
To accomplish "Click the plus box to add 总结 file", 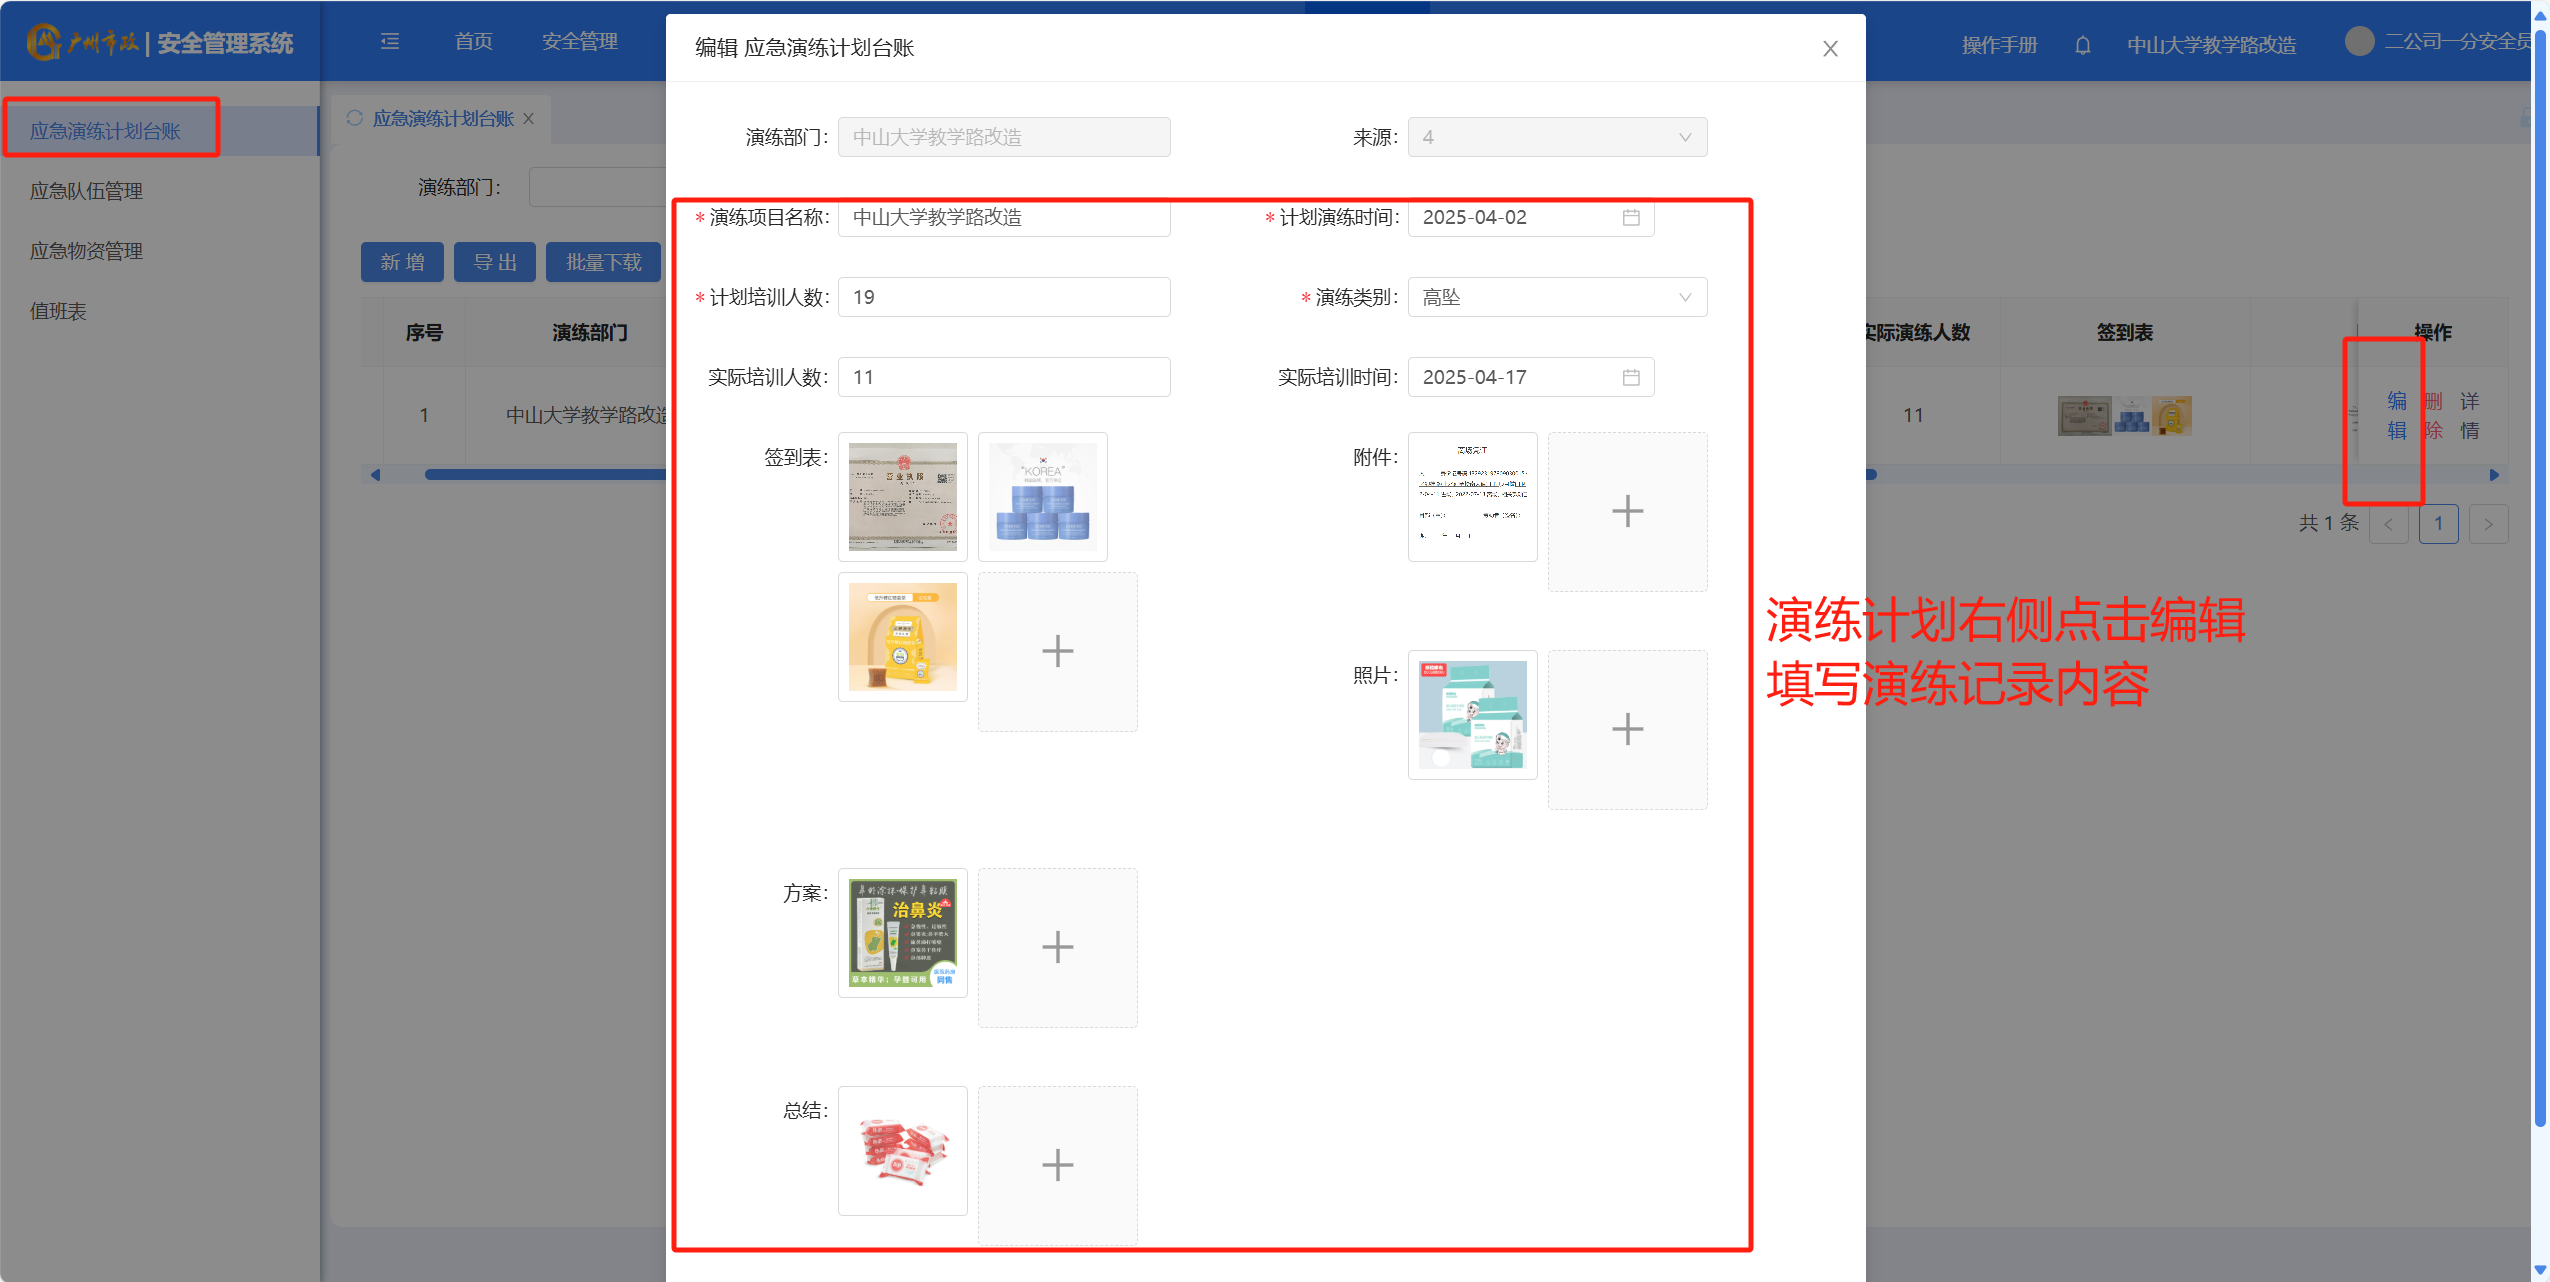I will click(1057, 1165).
